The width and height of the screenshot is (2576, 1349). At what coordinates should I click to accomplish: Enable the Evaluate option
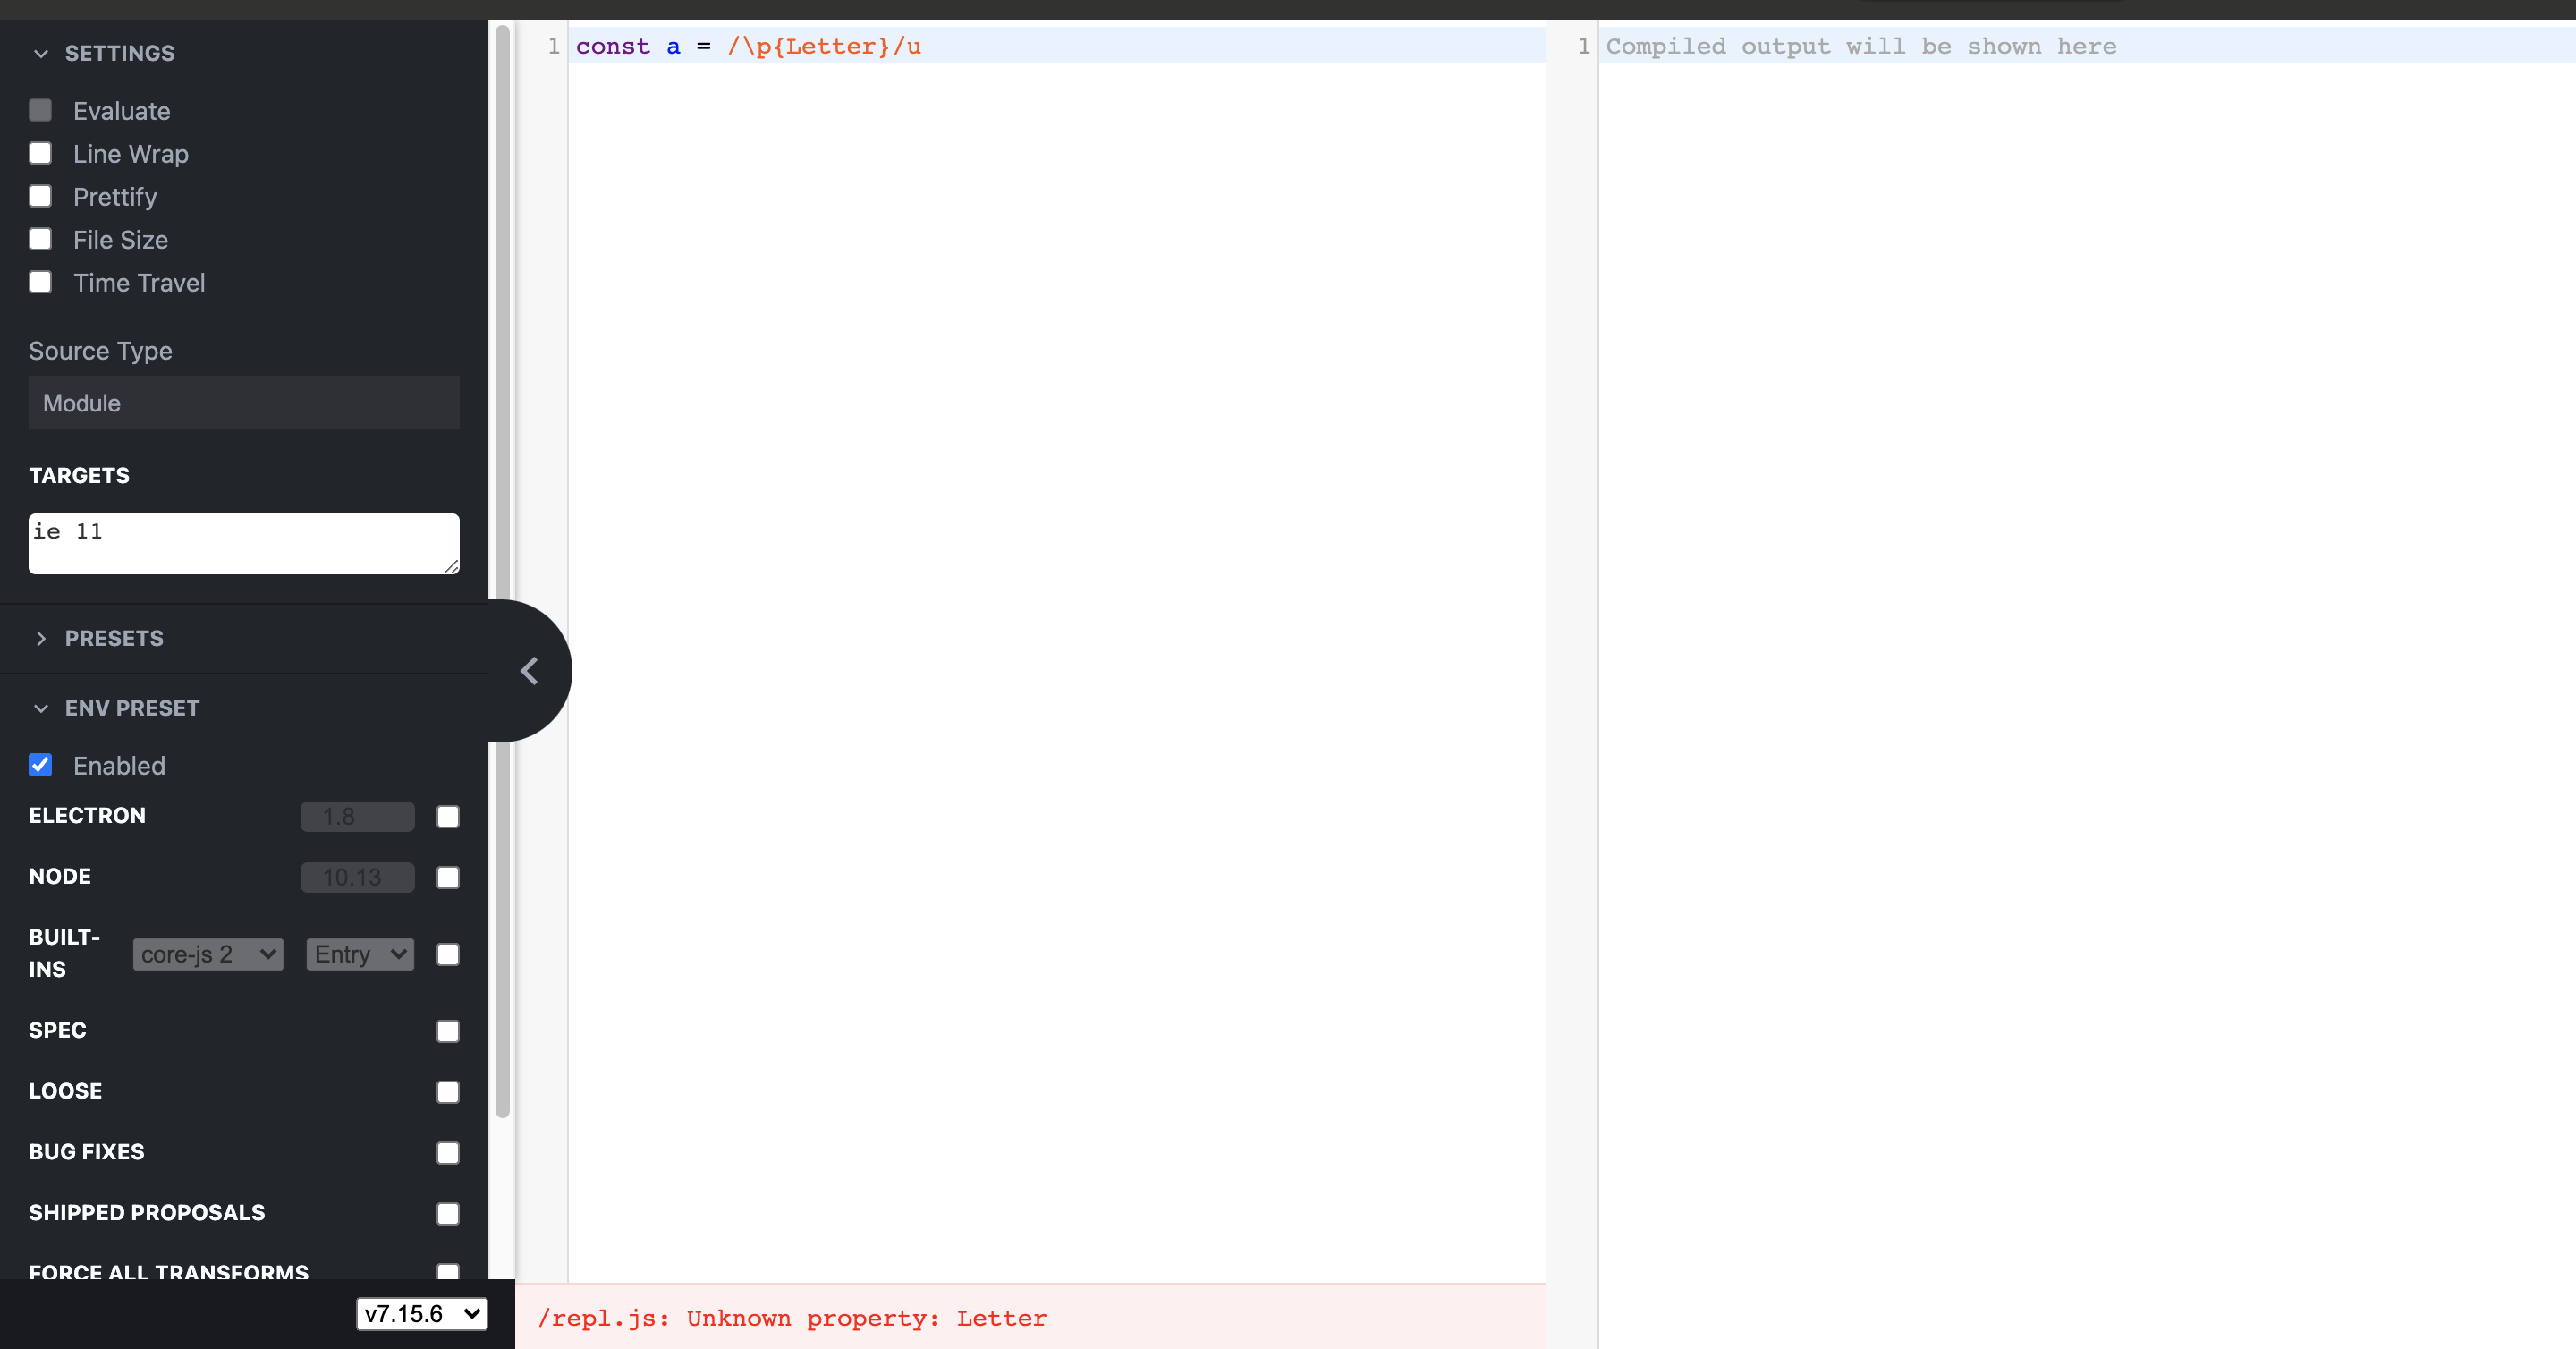[40, 110]
